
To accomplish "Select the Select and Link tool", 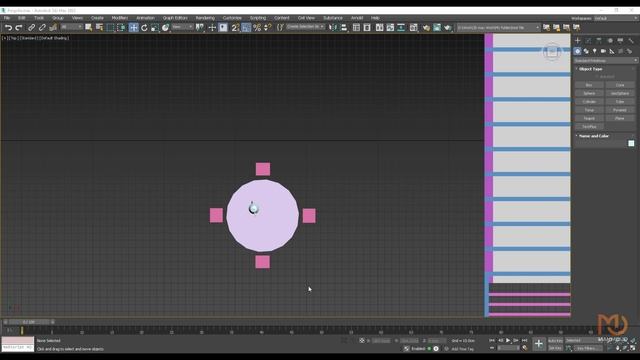I will tap(31, 28).
